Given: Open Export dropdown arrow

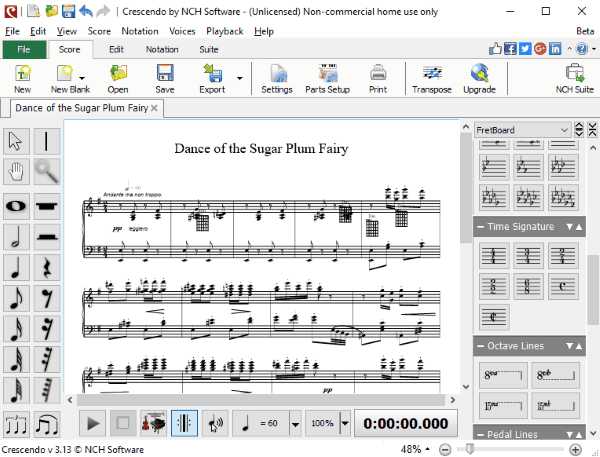Looking at the screenshot, I should 240,78.
